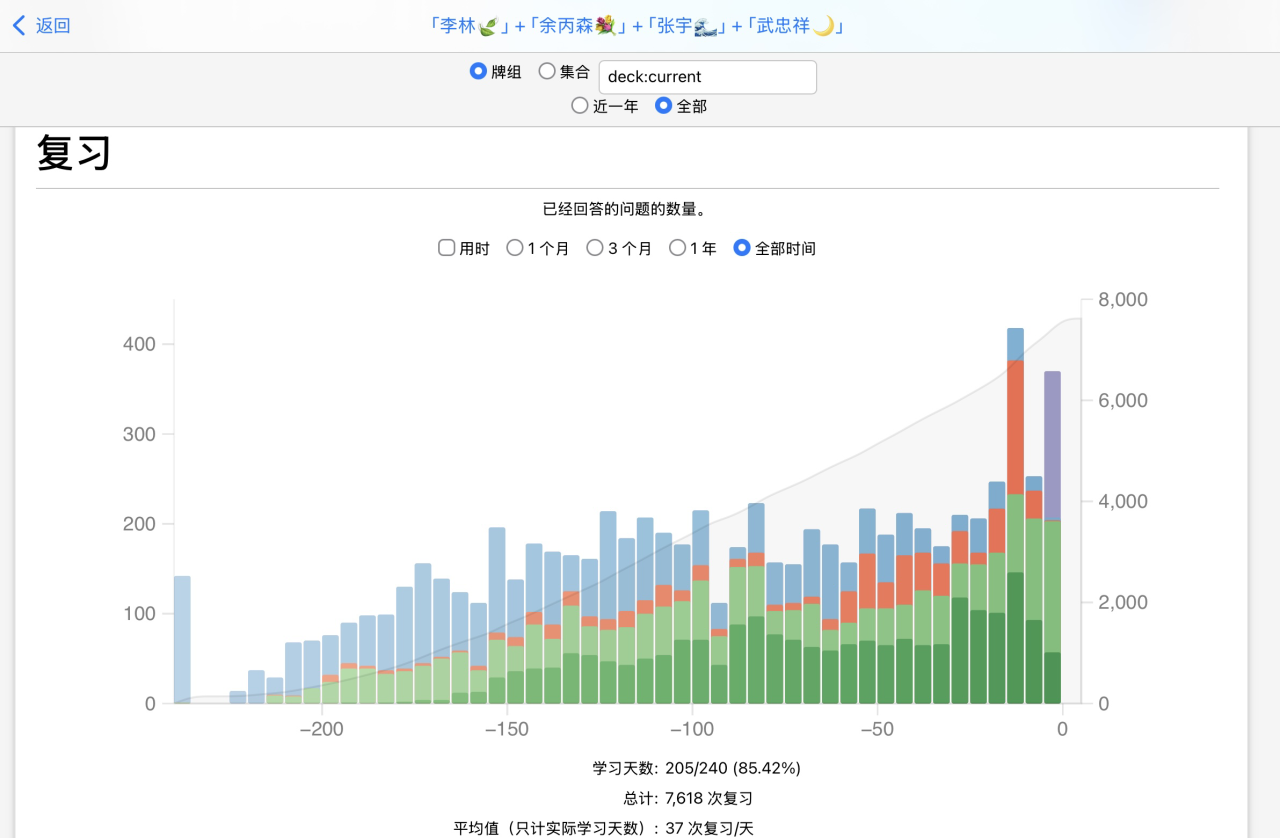
Task: Click the deck title with 李林 name
Action: (x=468, y=26)
